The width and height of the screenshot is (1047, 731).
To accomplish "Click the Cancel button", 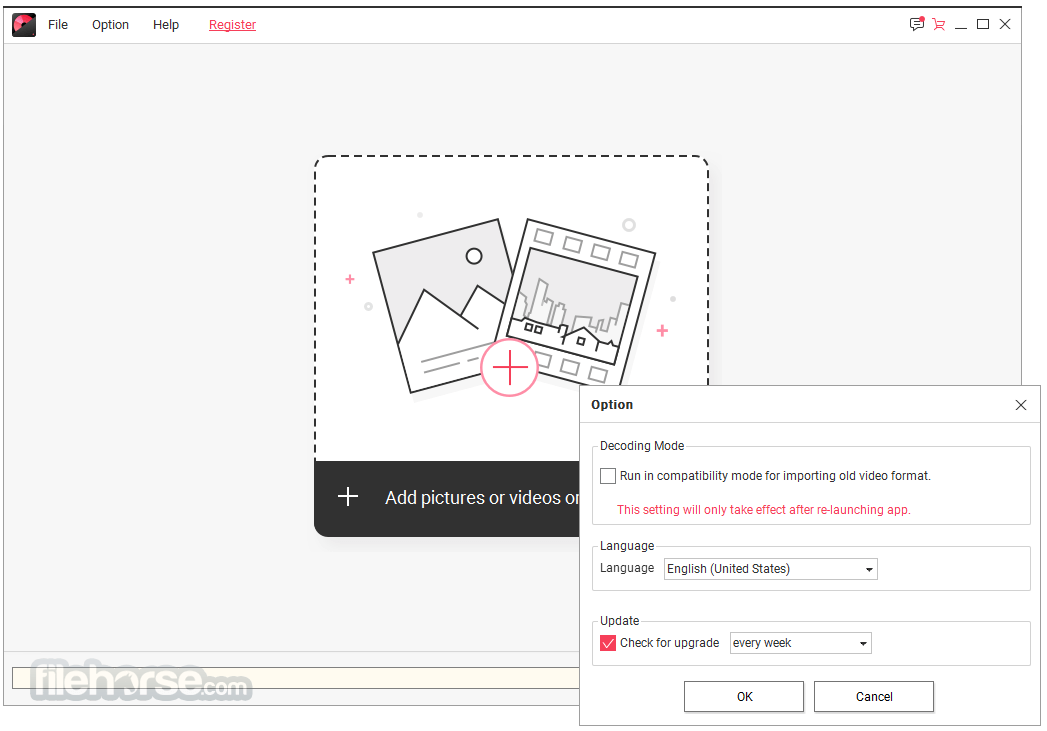I will coord(874,696).
